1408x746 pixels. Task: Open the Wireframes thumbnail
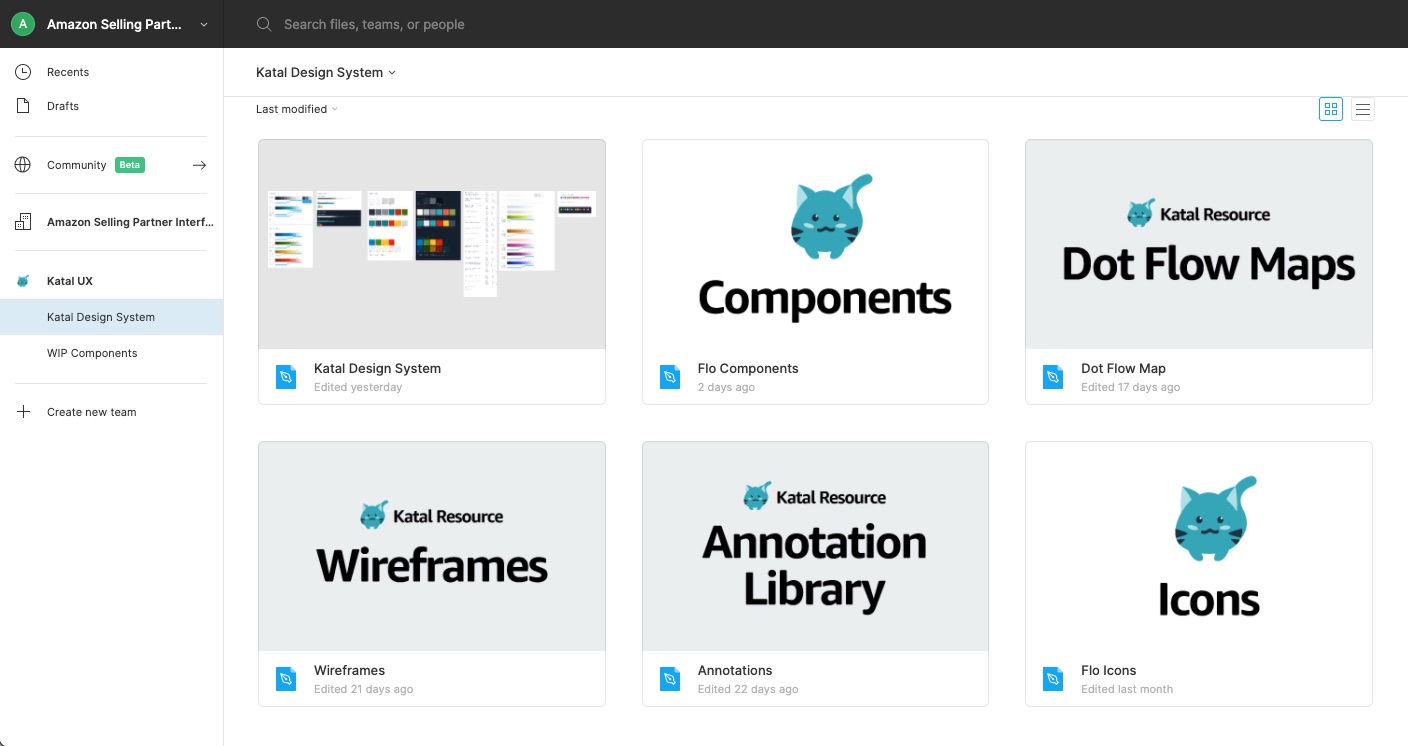[432, 546]
